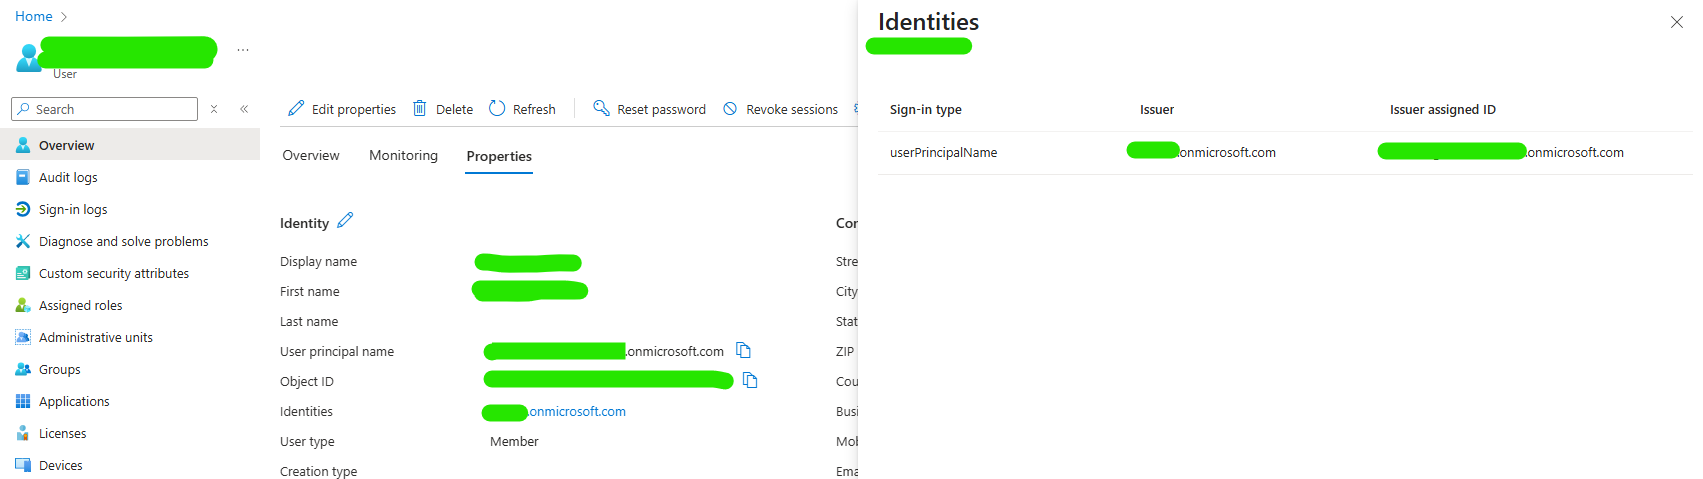Switch to the Monitoring tab

[403, 156]
